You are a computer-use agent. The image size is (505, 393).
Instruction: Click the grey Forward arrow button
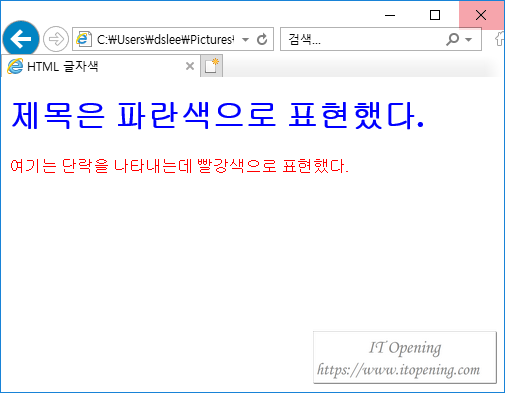(x=56, y=39)
